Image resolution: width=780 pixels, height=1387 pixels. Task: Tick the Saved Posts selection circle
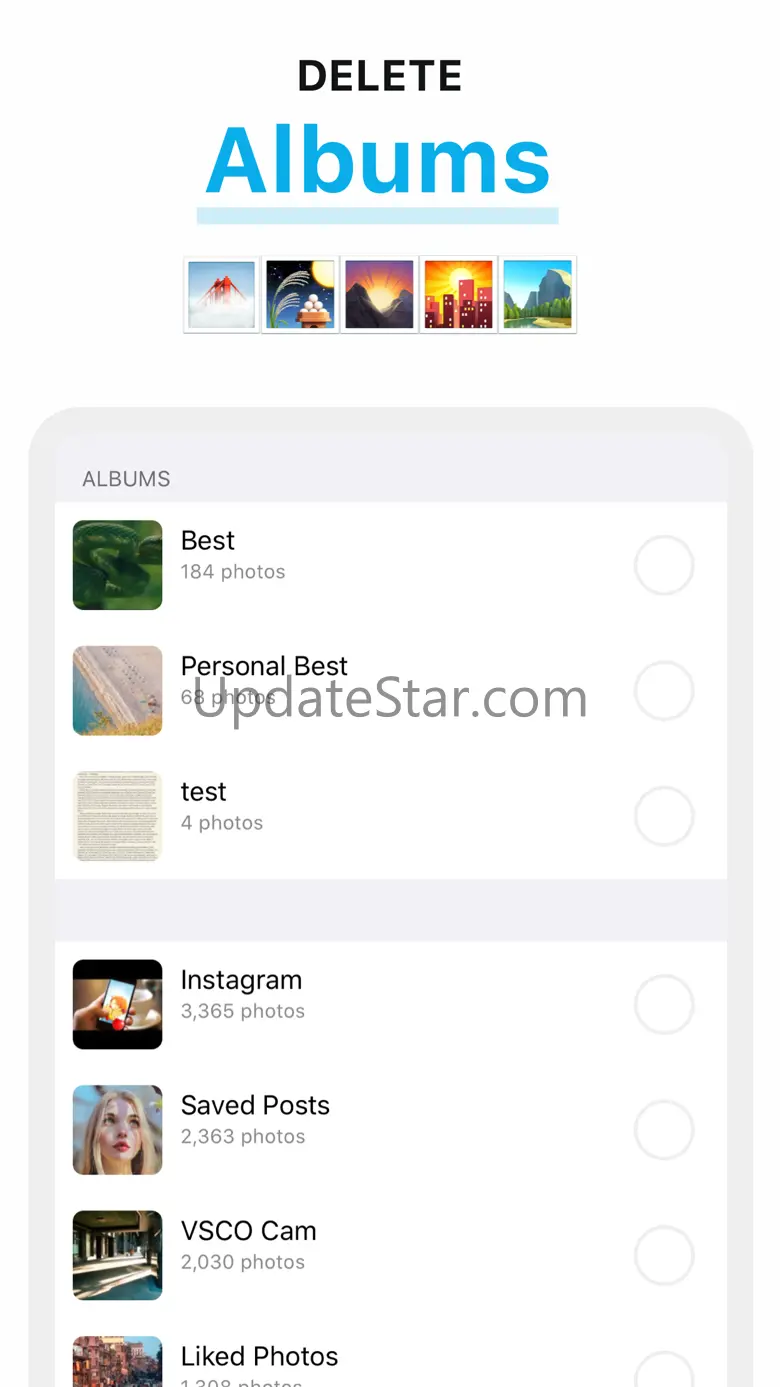[x=664, y=1130]
